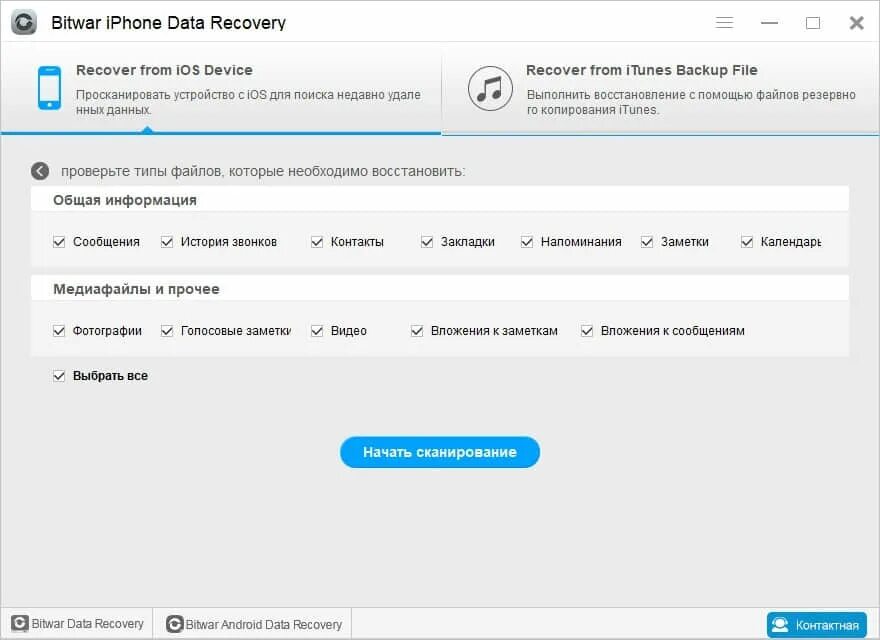Toggle the Вложения к сообщениям checkbox
Image resolution: width=880 pixels, height=640 pixels.
point(587,331)
